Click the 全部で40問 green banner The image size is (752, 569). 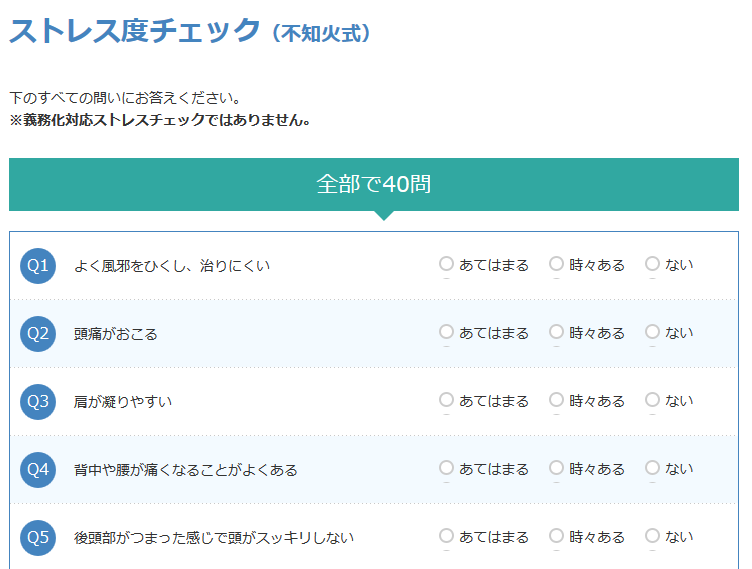tap(374, 184)
